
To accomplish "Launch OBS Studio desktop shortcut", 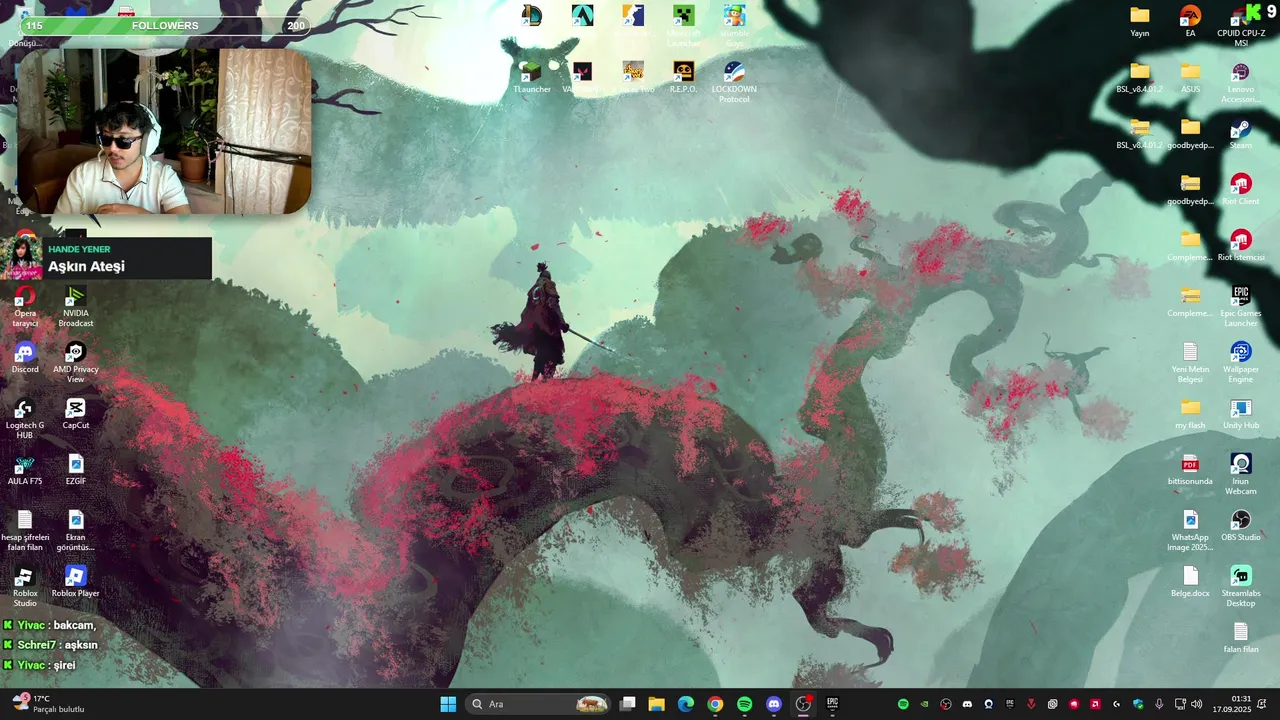I will point(1241,525).
